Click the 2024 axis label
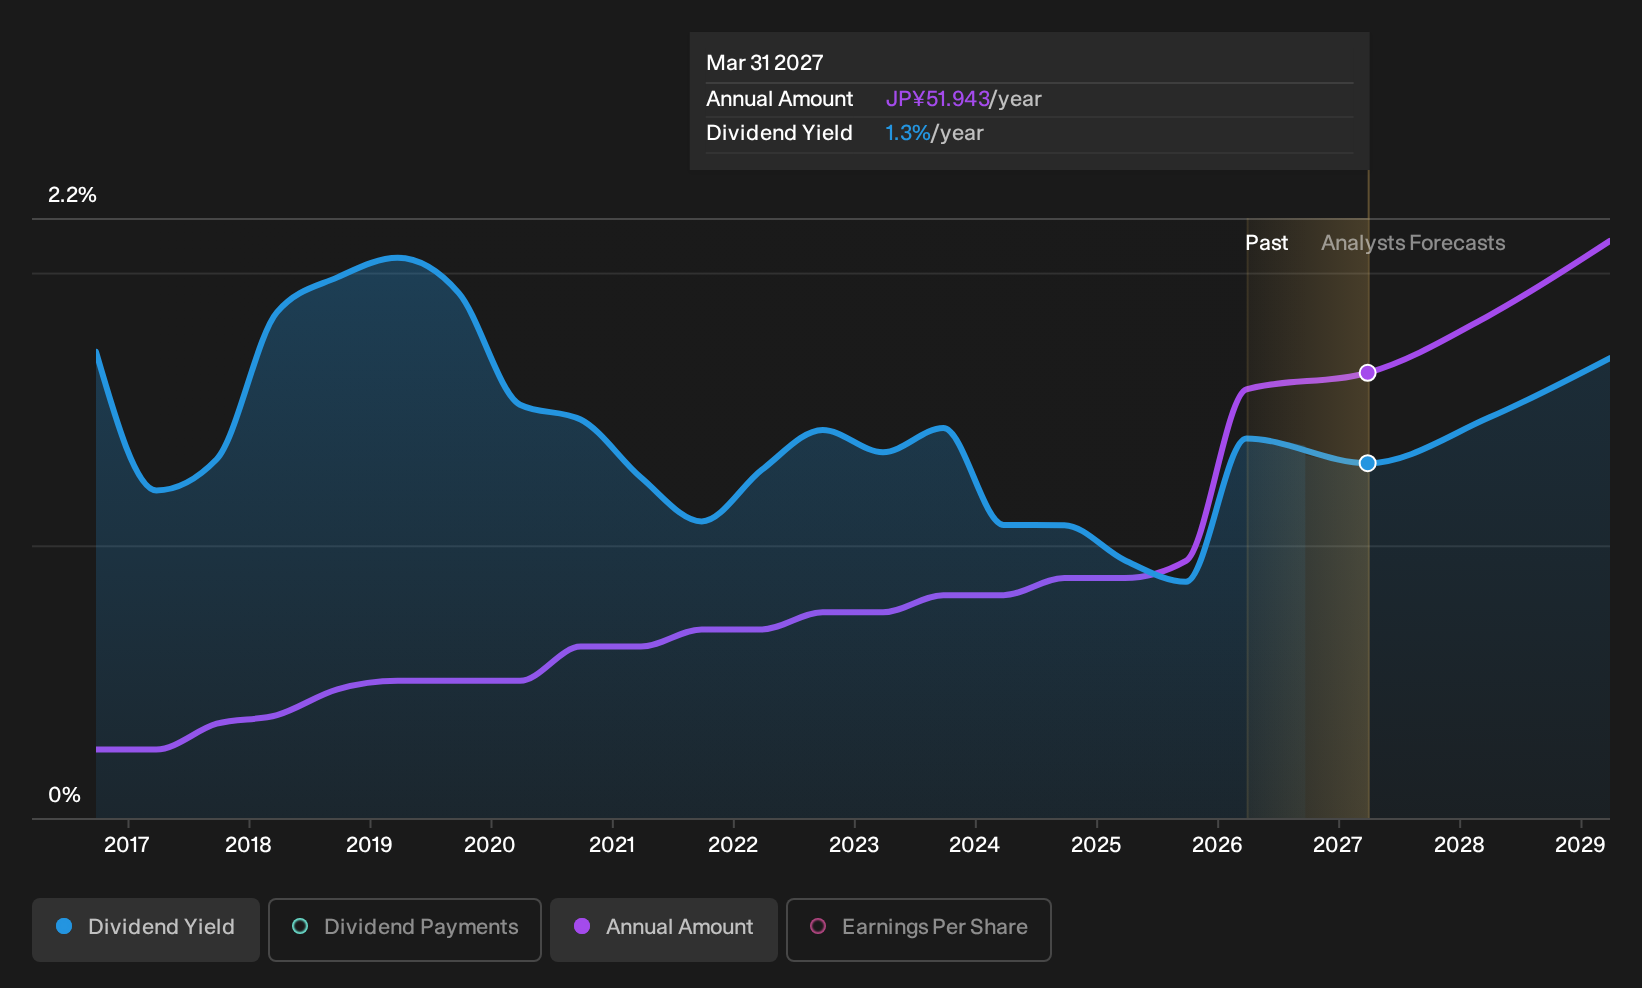This screenshot has width=1642, height=988. coord(974,845)
